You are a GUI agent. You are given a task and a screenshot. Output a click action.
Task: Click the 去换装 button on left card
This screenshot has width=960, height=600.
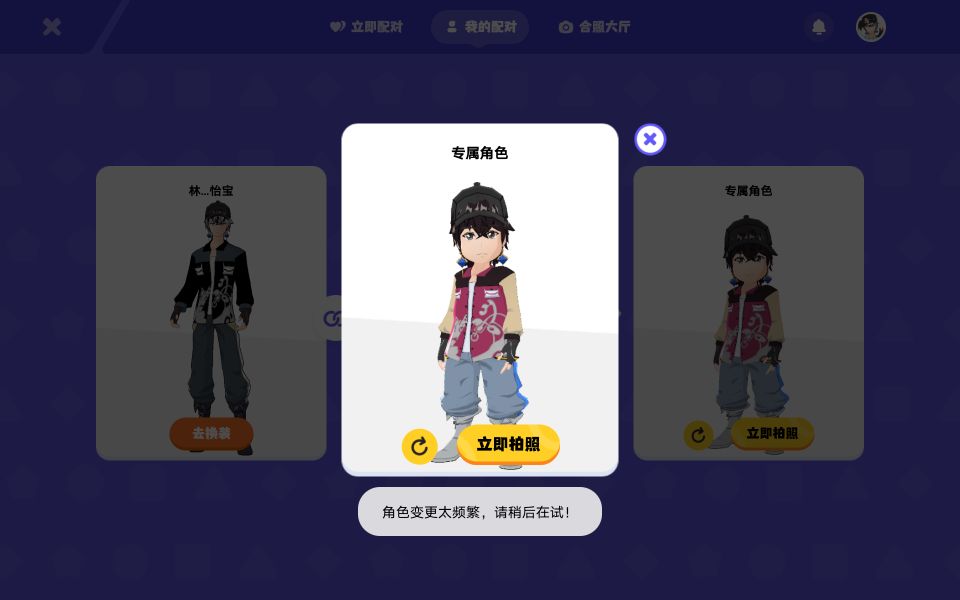coord(211,433)
